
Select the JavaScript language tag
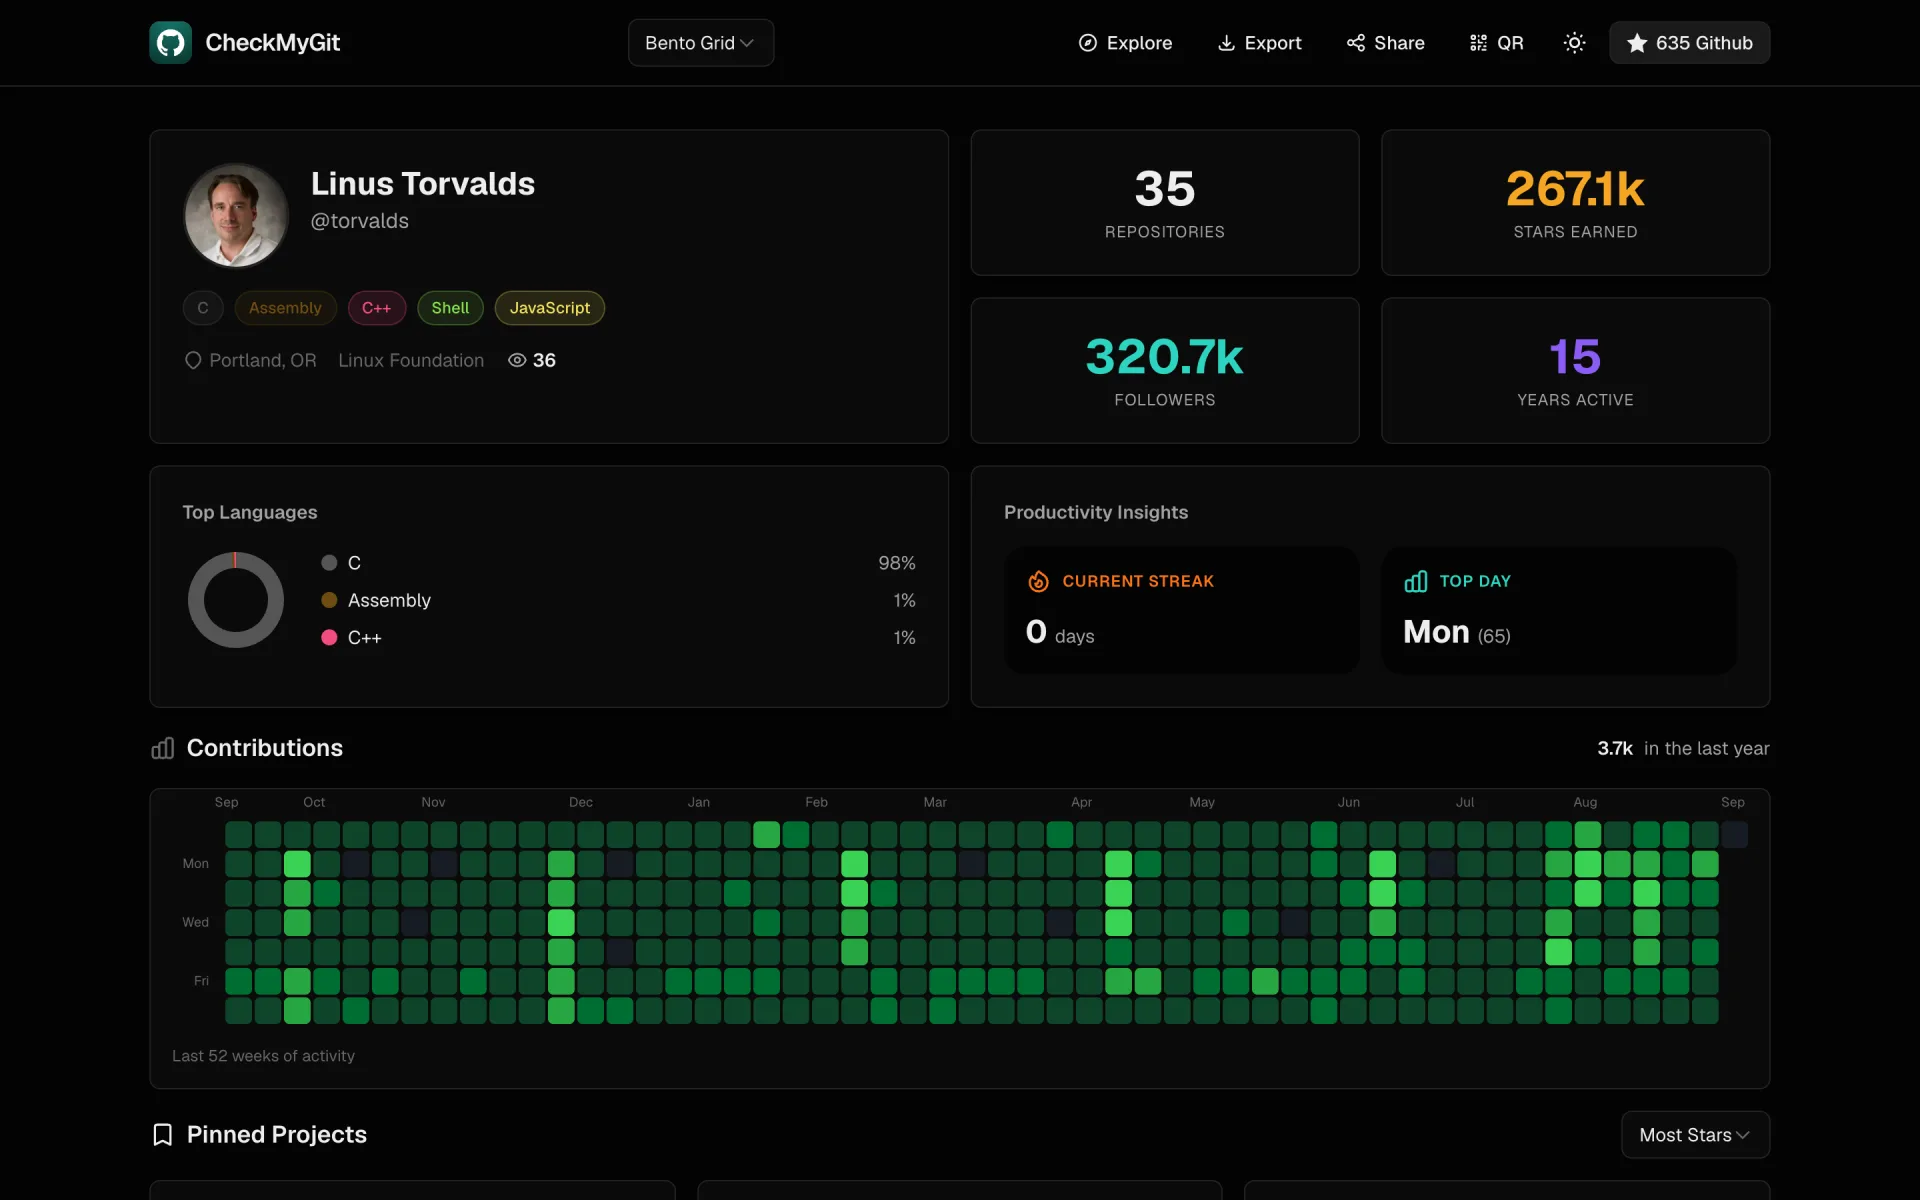tap(550, 308)
